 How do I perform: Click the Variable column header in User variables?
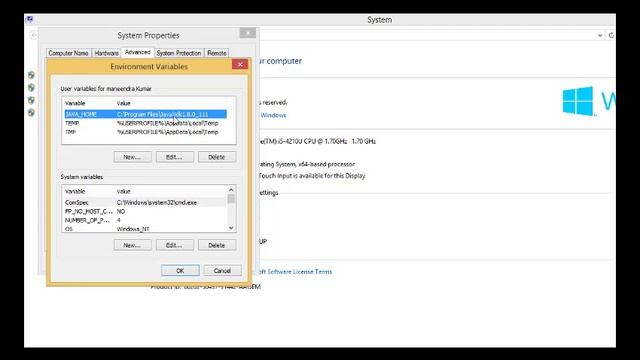[x=75, y=103]
